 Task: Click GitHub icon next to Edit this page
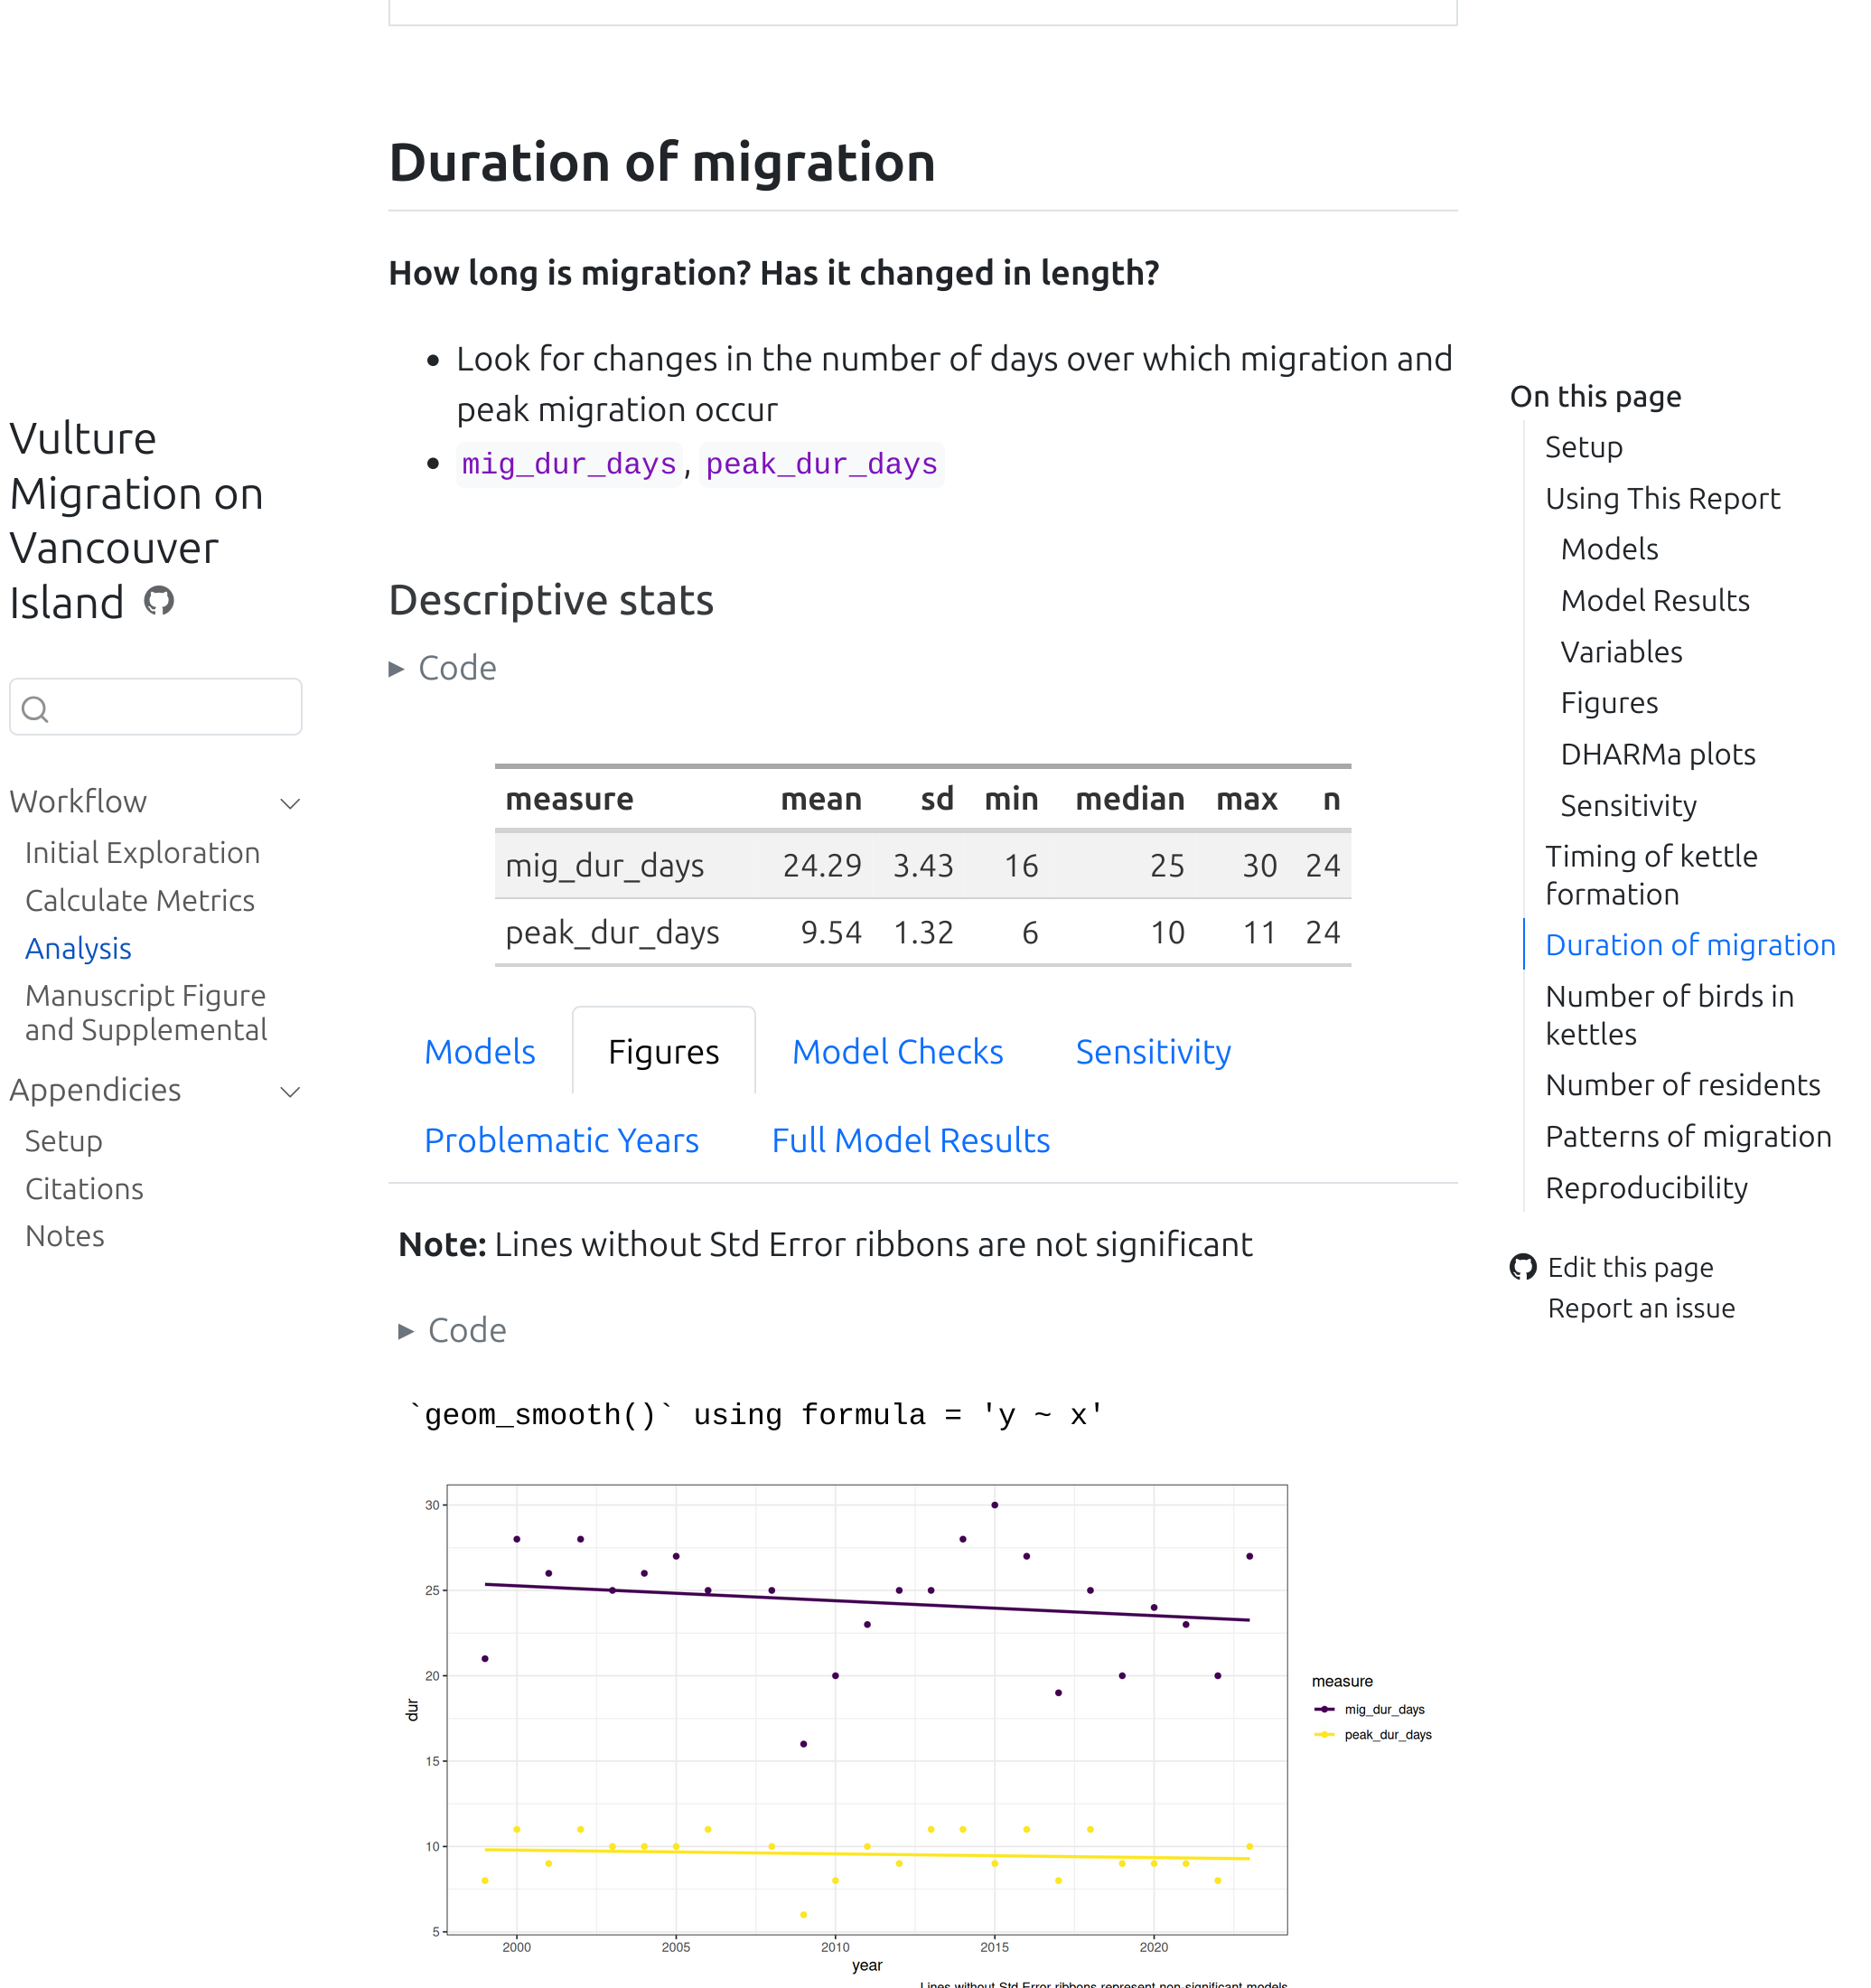pyautogui.click(x=1522, y=1267)
